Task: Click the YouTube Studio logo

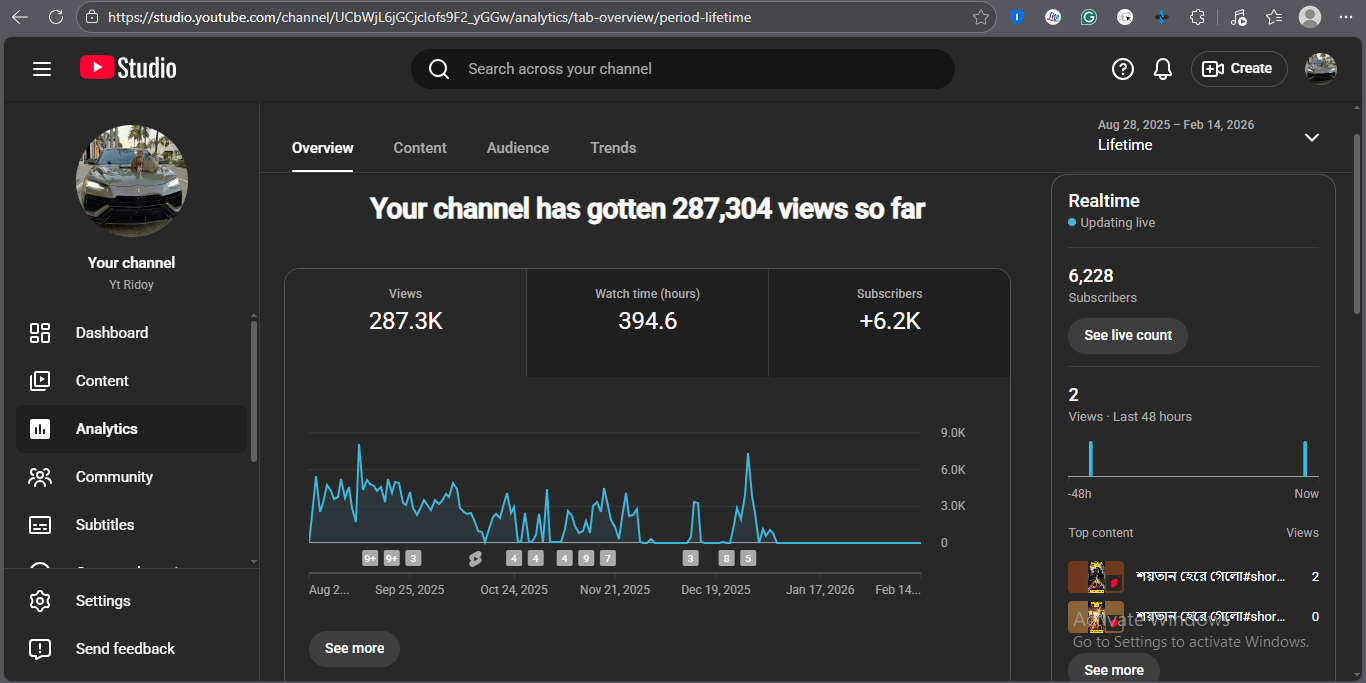Action: (x=128, y=68)
